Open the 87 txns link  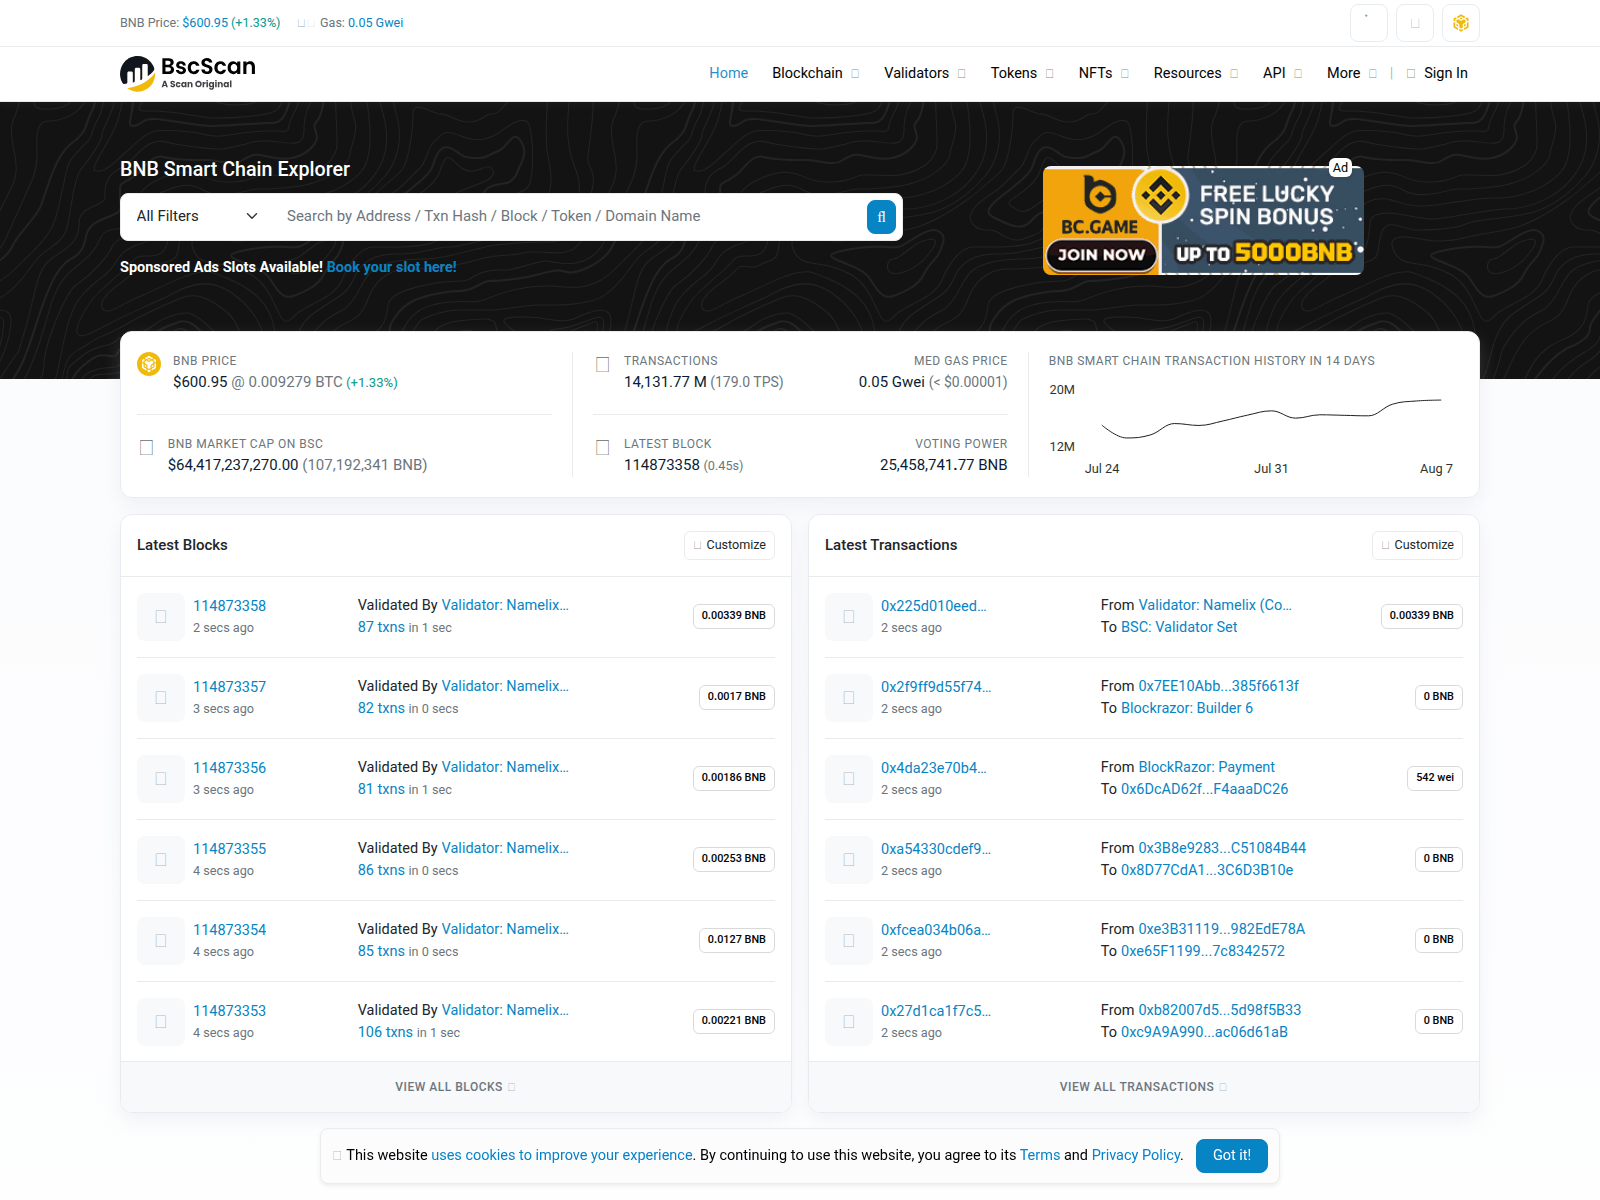coord(381,627)
